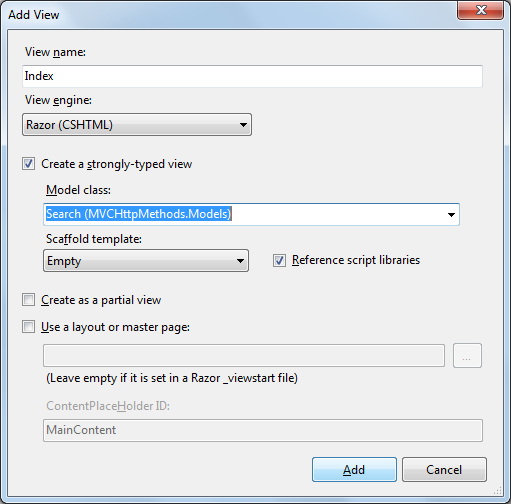
Task: Click the browse ellipsis button
Action: click(467, 356)
